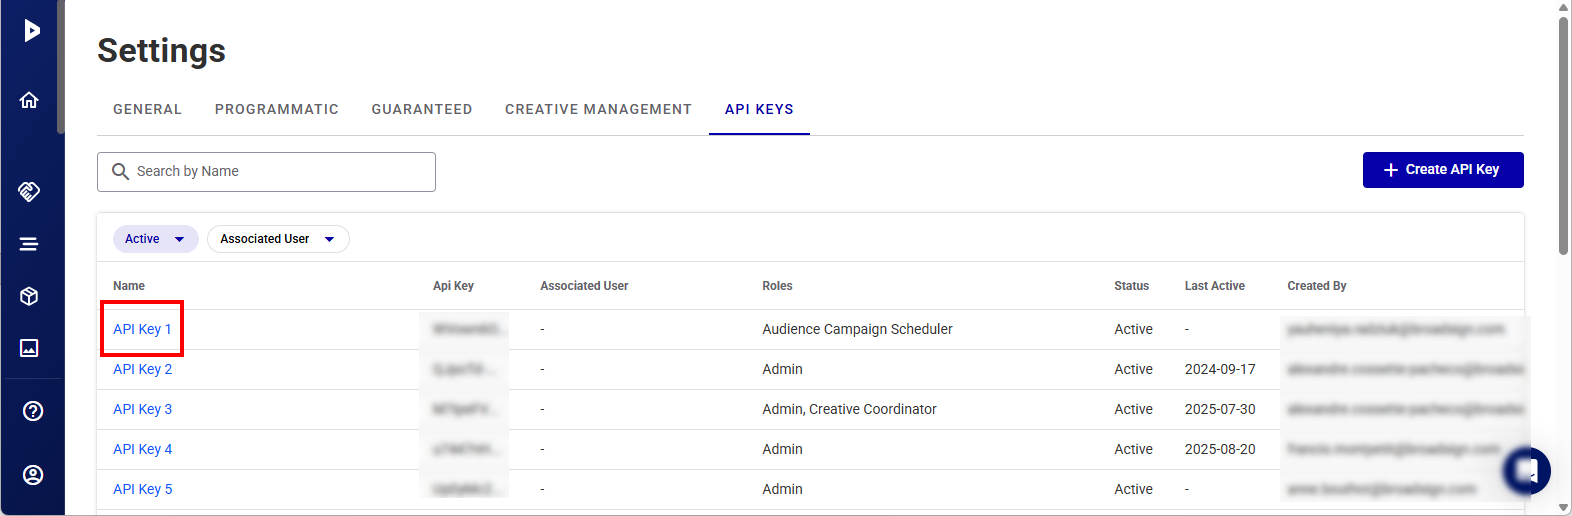
Task: Open the cube inventory icon in sidebar
Action: point(30,296)
